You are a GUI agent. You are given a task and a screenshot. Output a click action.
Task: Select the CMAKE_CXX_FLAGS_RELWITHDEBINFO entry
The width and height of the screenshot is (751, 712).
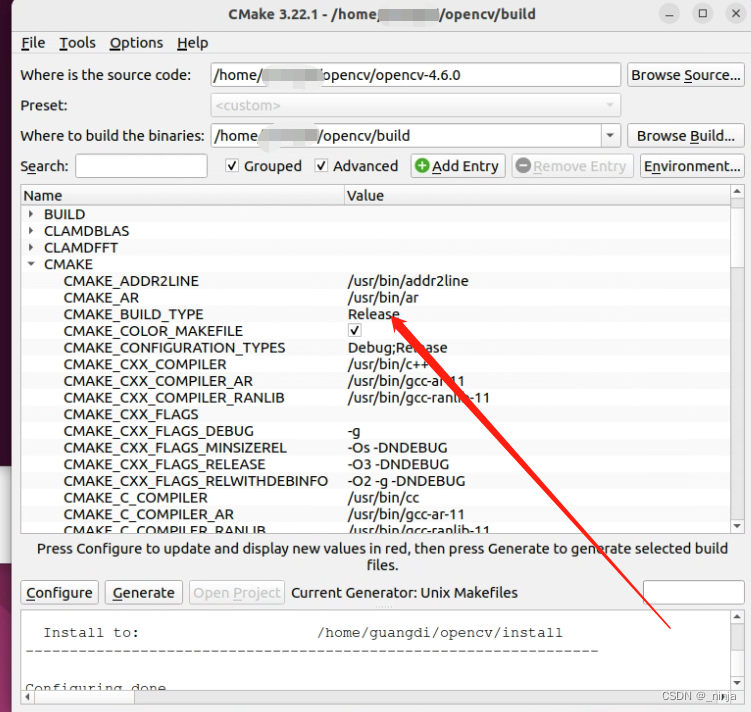[x=195, y=481]
